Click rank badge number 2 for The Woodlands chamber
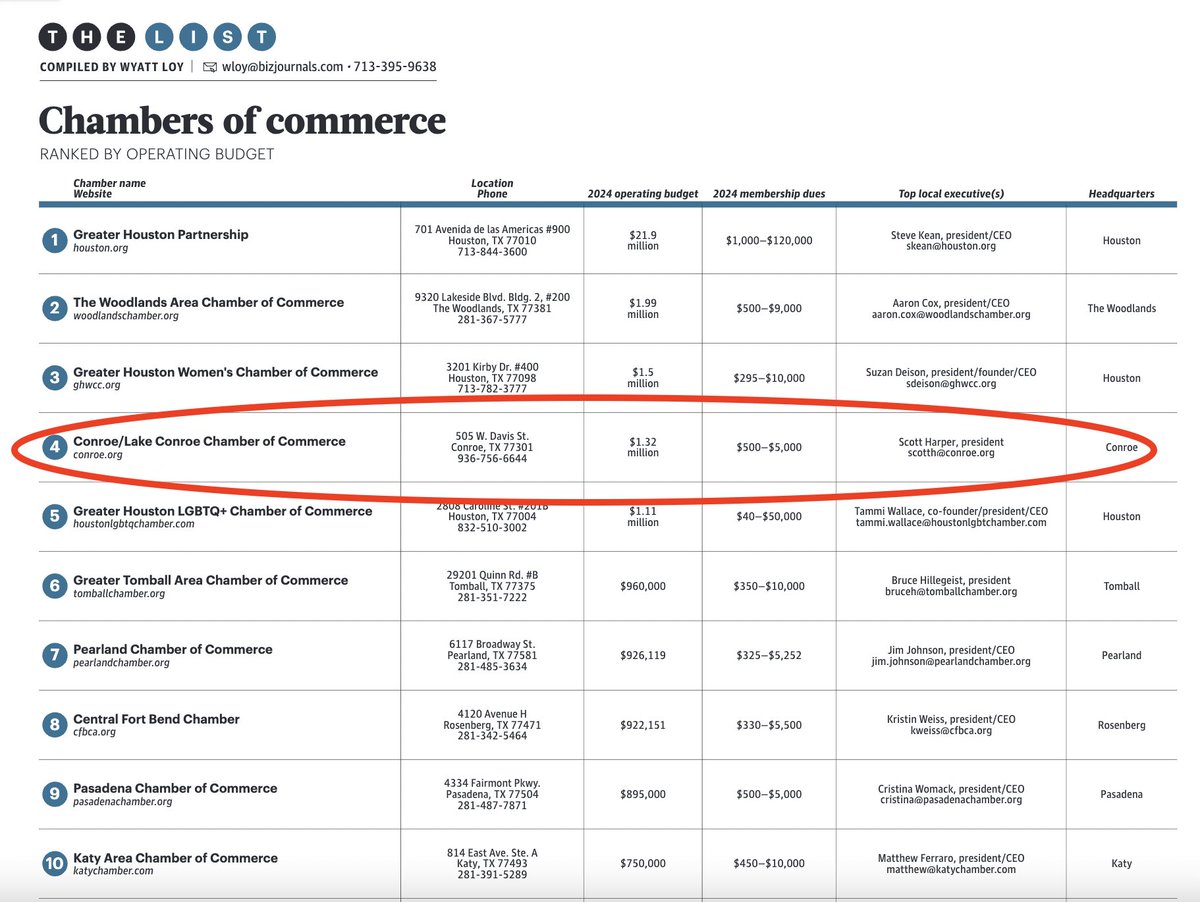The image size is (1200, 902). 54,308
